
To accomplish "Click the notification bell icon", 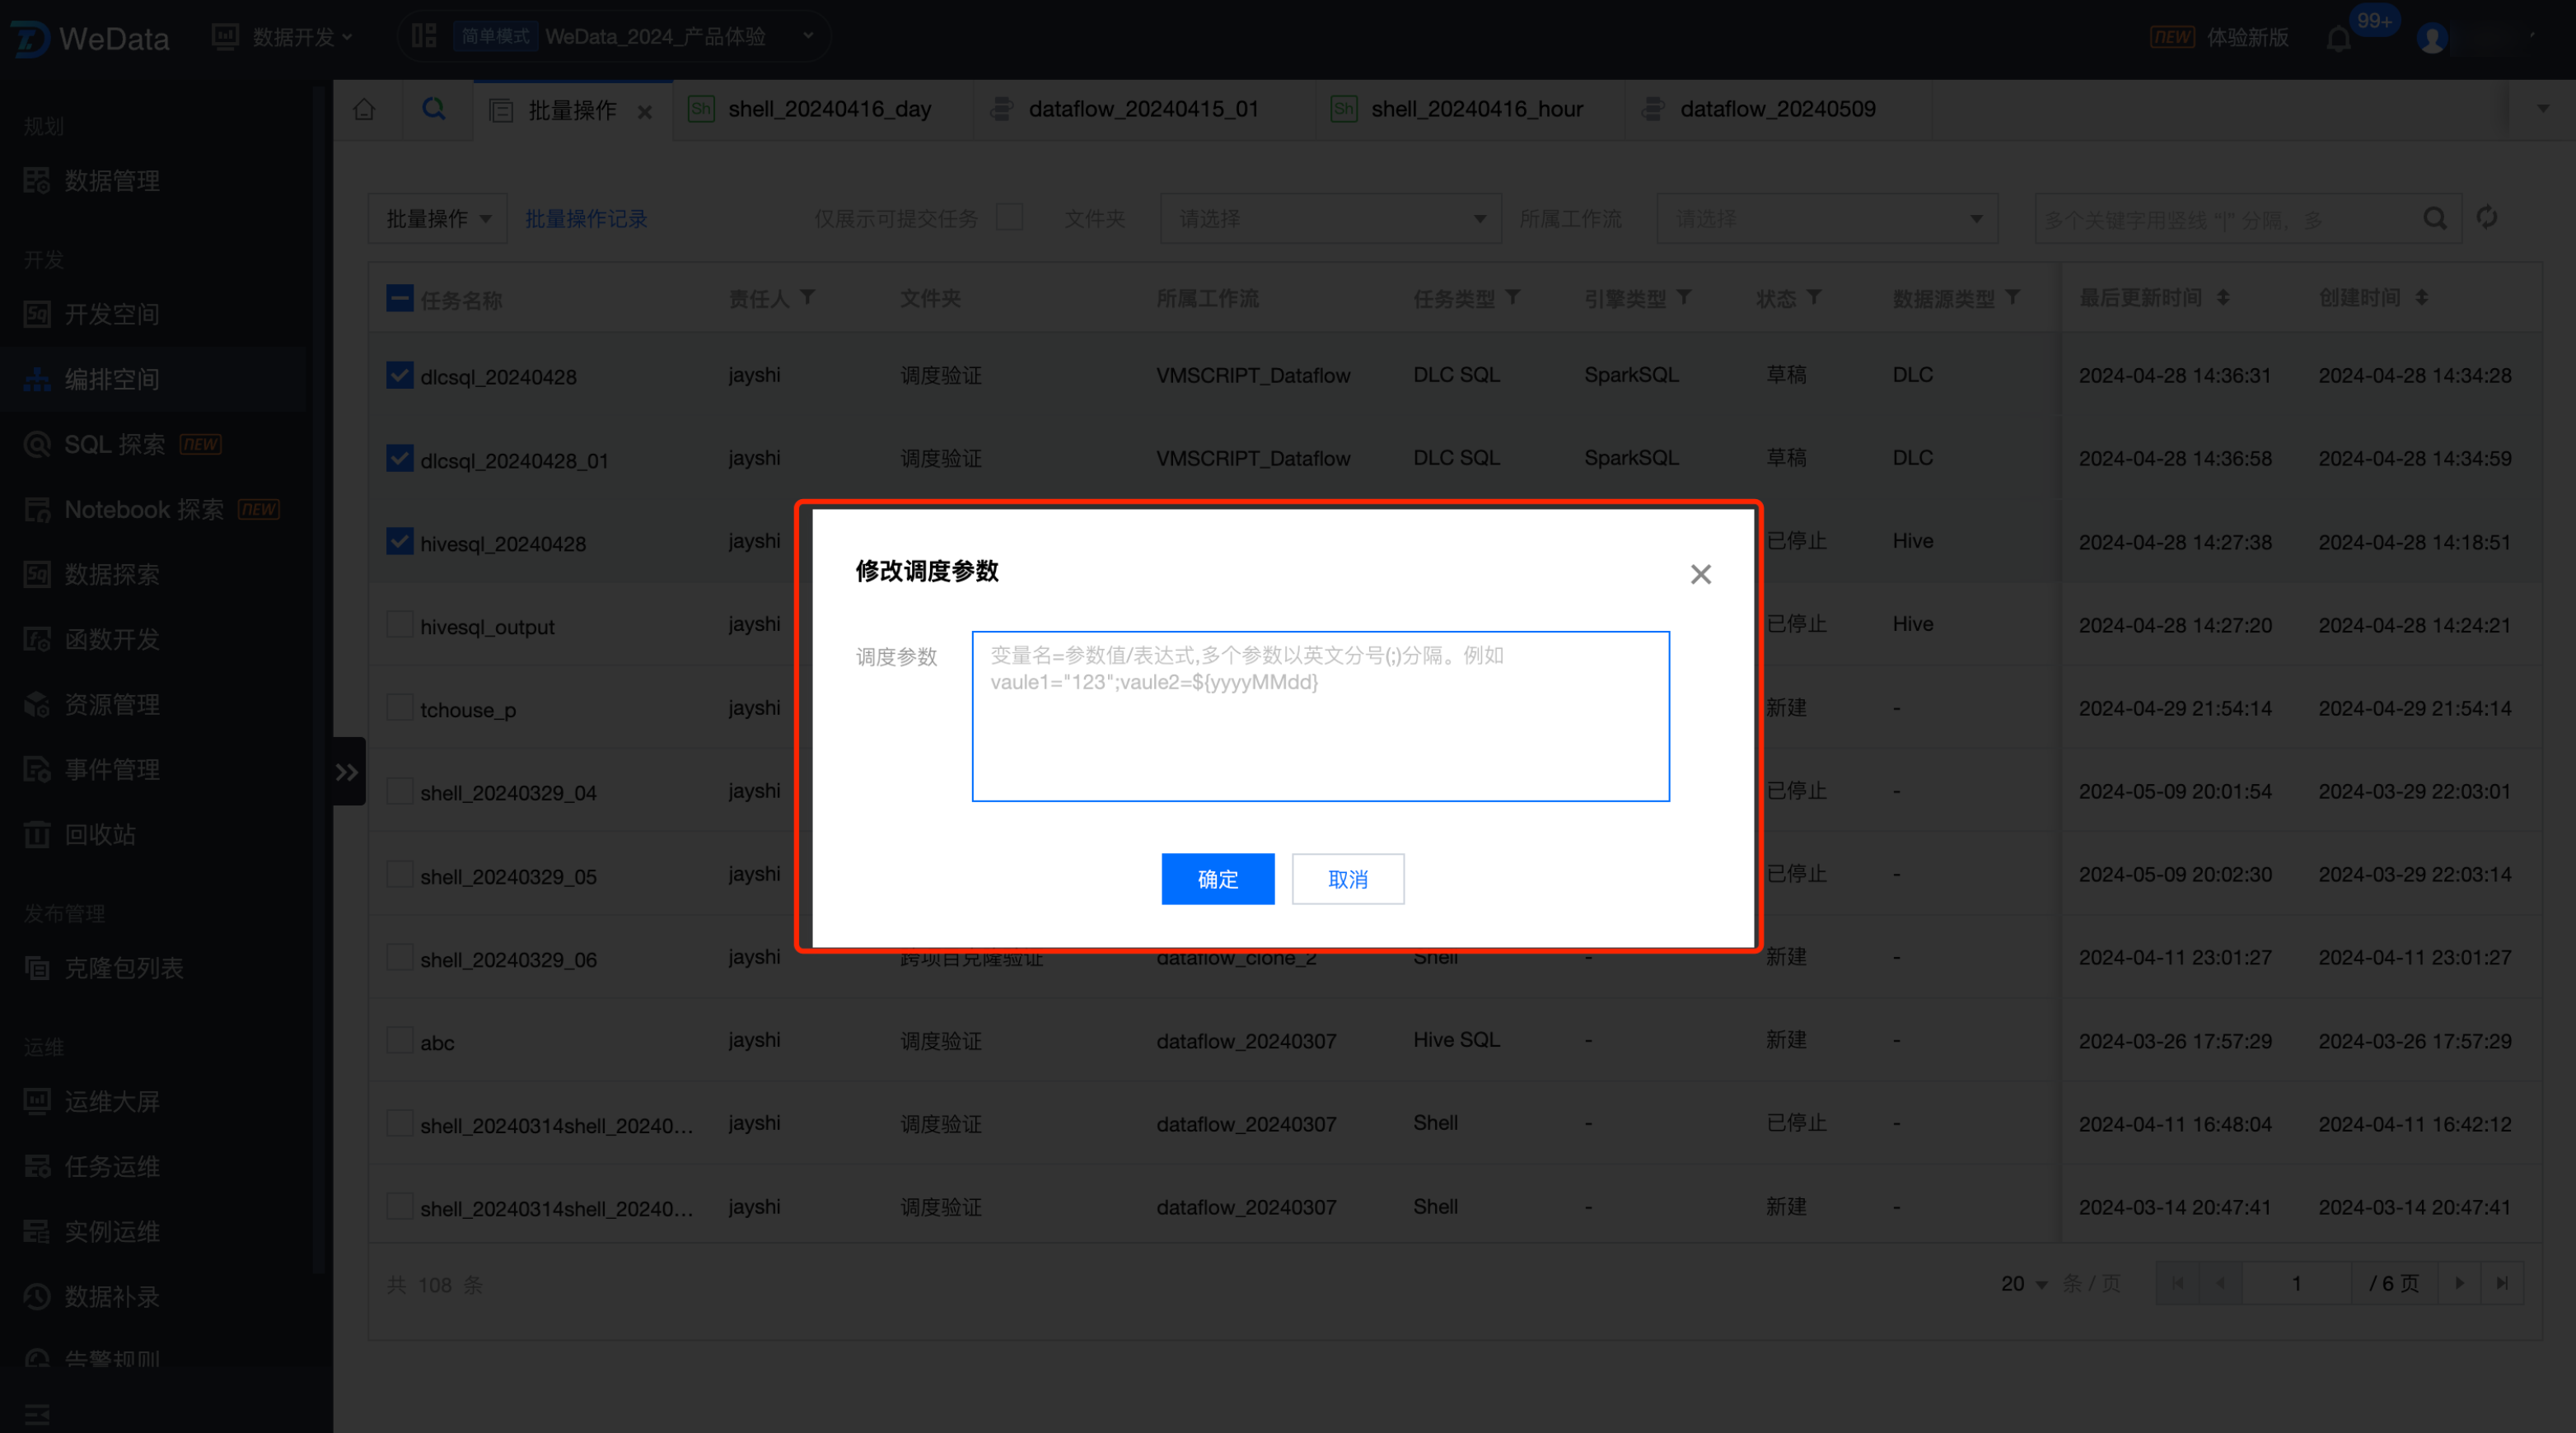I will 2338,39.
